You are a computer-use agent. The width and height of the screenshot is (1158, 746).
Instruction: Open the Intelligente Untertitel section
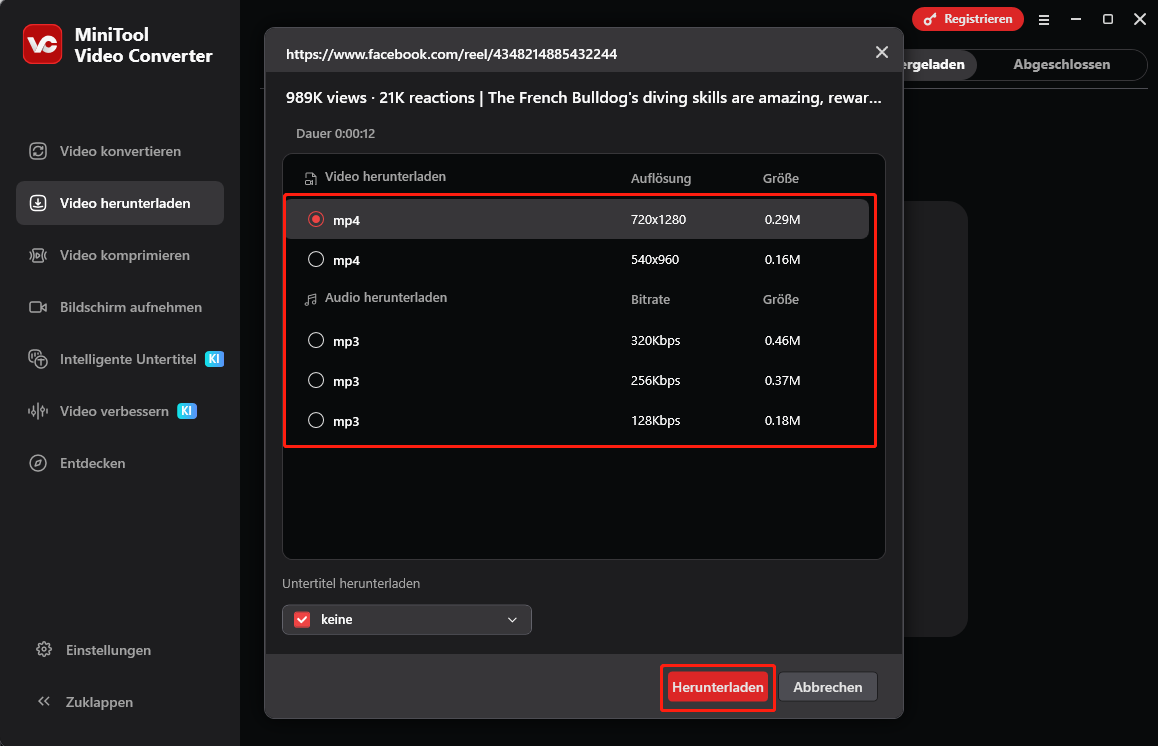click(120, 359)
